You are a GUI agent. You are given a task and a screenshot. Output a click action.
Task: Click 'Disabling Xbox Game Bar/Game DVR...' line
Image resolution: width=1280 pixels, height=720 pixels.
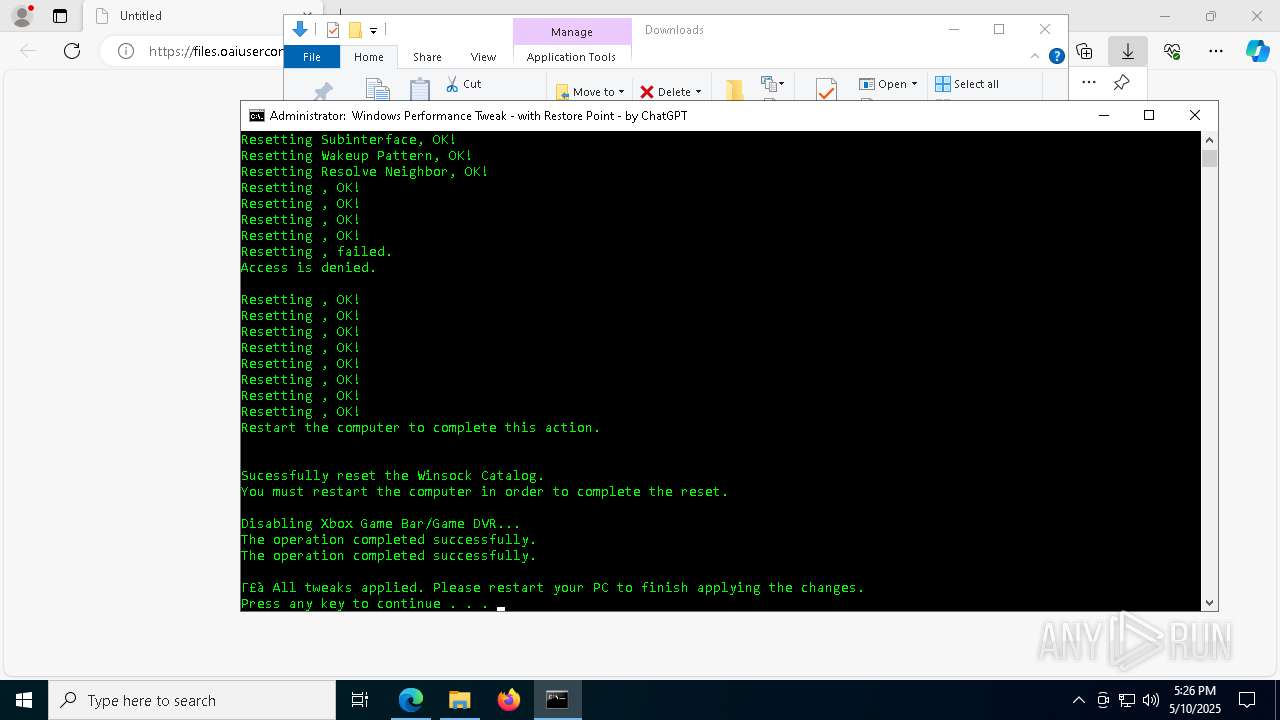[381, 523]
